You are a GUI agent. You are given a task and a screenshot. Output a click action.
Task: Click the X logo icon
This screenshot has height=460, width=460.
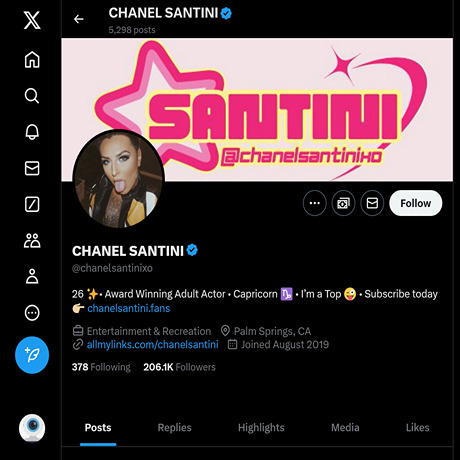point(32,20)
